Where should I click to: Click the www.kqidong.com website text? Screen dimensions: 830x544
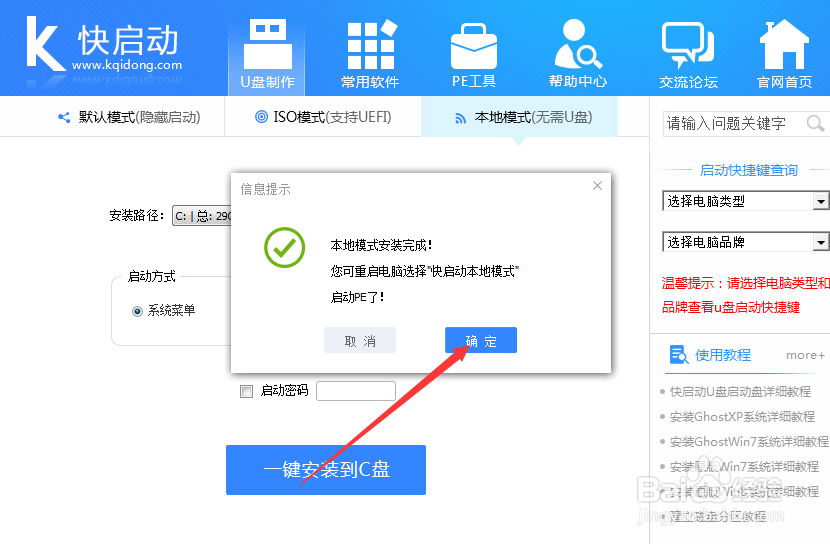127,65
